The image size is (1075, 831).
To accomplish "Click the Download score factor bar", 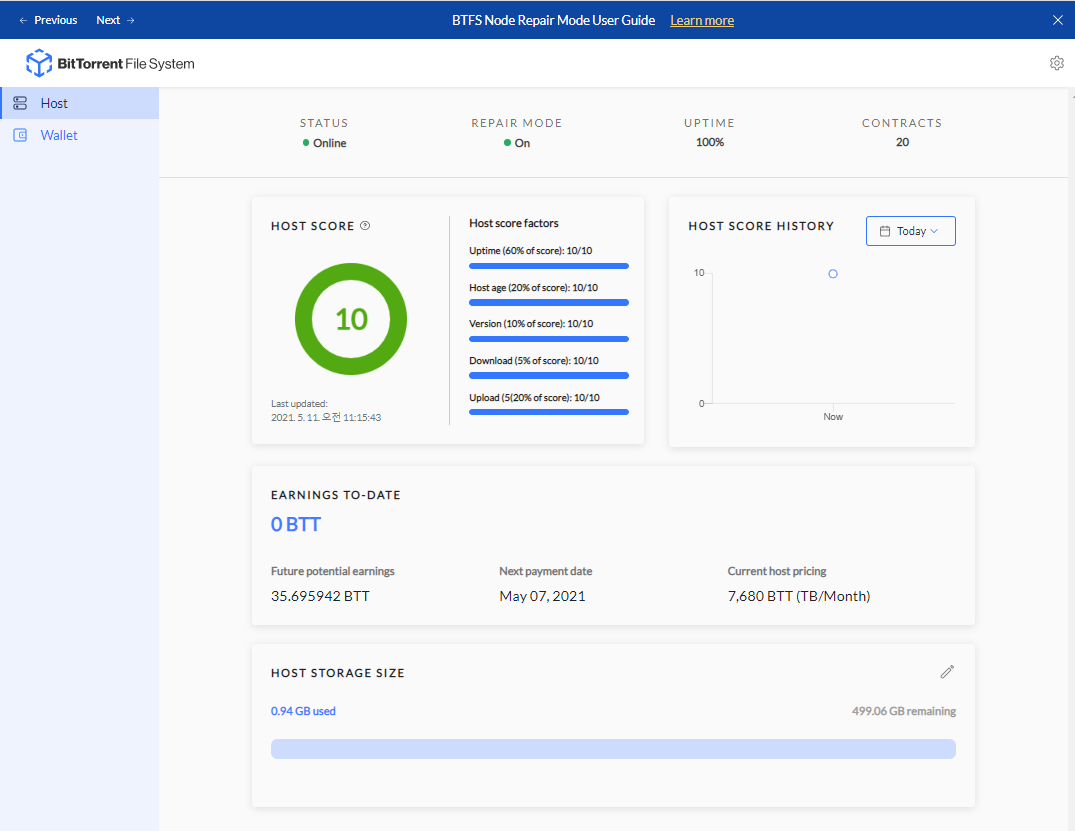I will click(548, 375).
